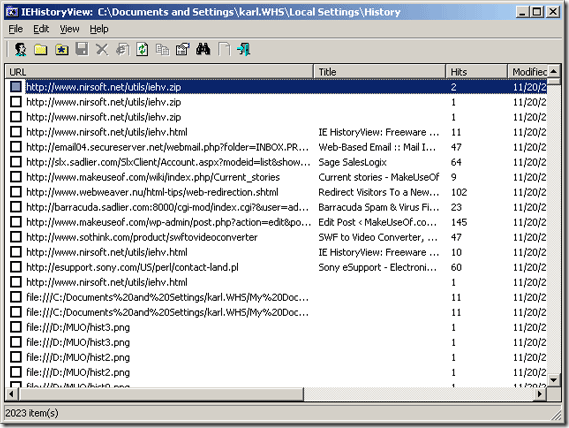This screenshot has height=428, width=569.
Task: Click the vertical scrollbar down arrow
Action: (554, 380)
